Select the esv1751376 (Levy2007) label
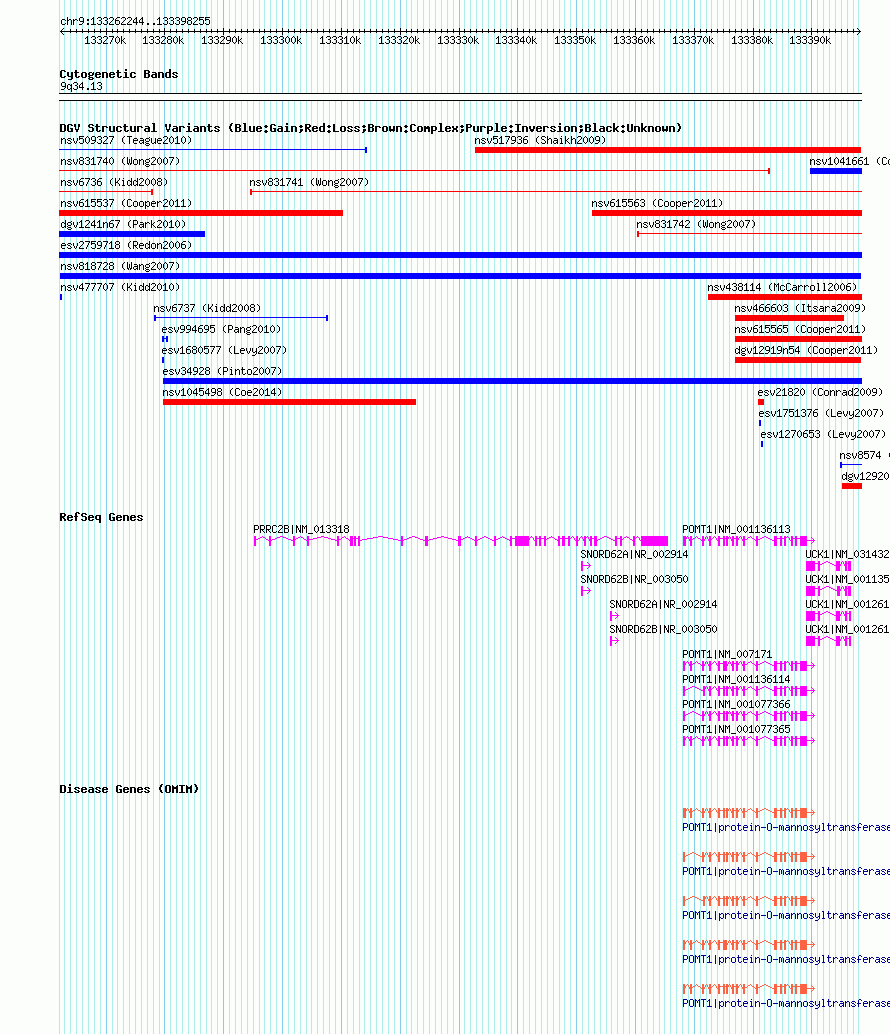Image resolution: width=890 pixels, height=1034 pixels. click(821, 414)
